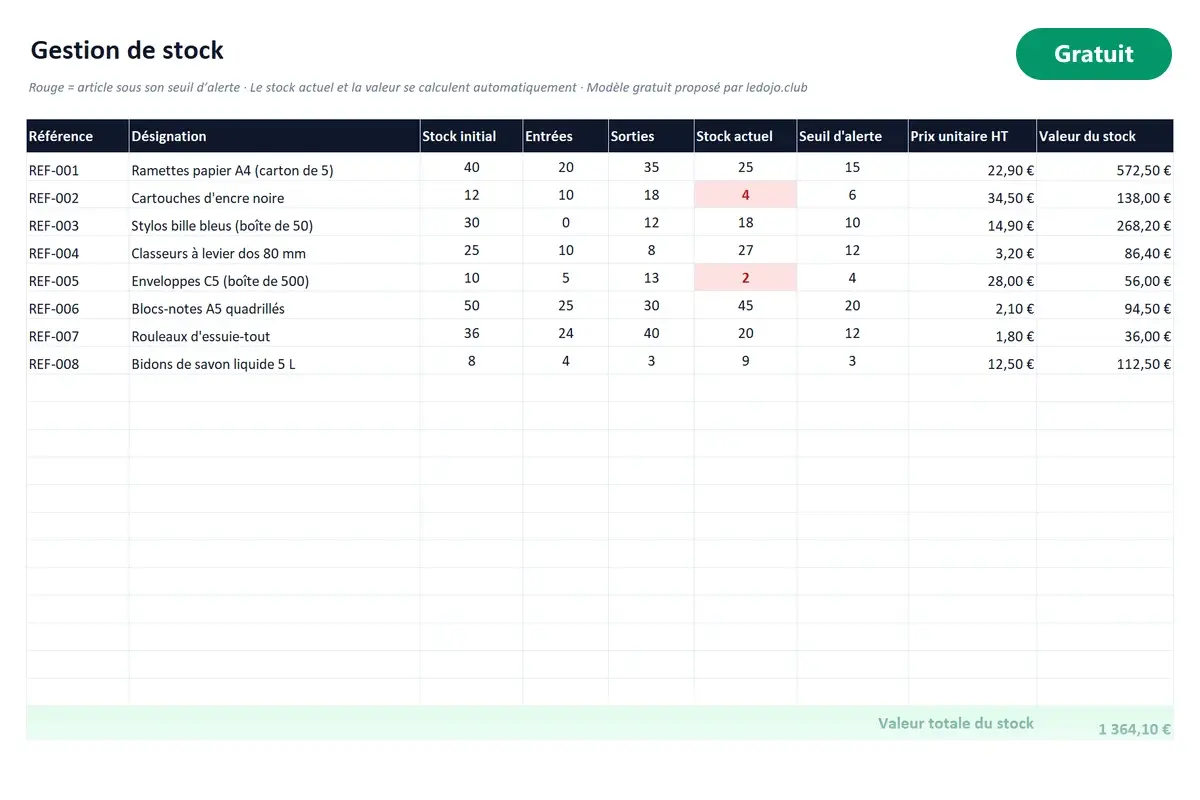
Task: Select the Désignation column header
Action: click(x=275, y=136)
